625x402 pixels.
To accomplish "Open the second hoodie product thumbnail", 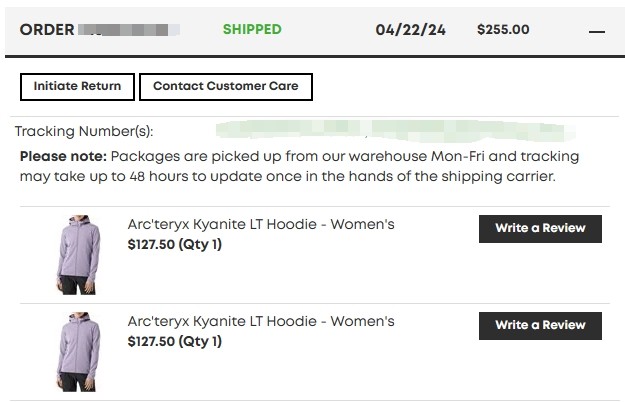I will click(x=74, y=351).
